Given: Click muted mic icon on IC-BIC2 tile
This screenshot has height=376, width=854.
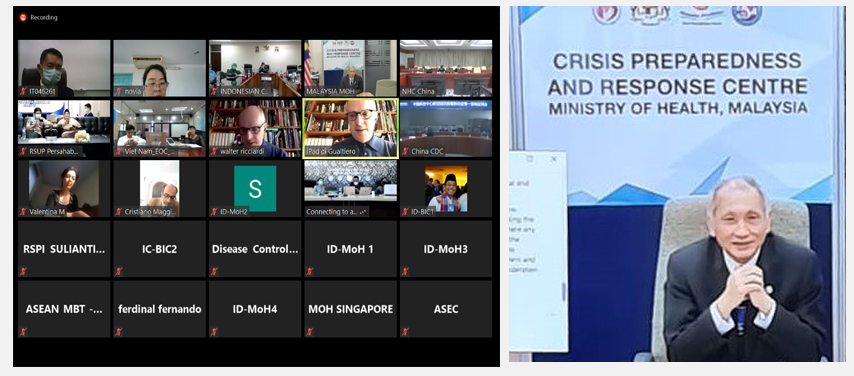Looking at the screenshot, I should 119,271.
